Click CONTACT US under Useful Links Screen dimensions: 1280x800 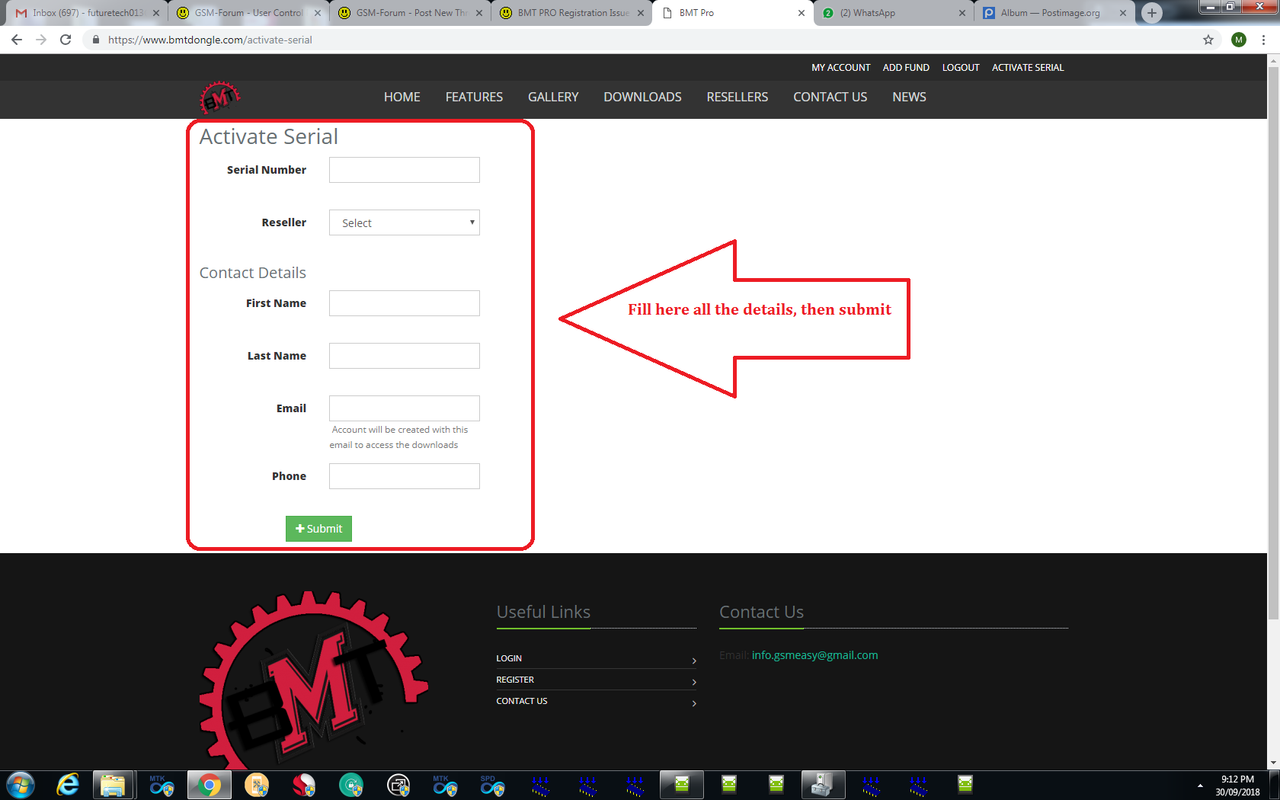(522, 701)
